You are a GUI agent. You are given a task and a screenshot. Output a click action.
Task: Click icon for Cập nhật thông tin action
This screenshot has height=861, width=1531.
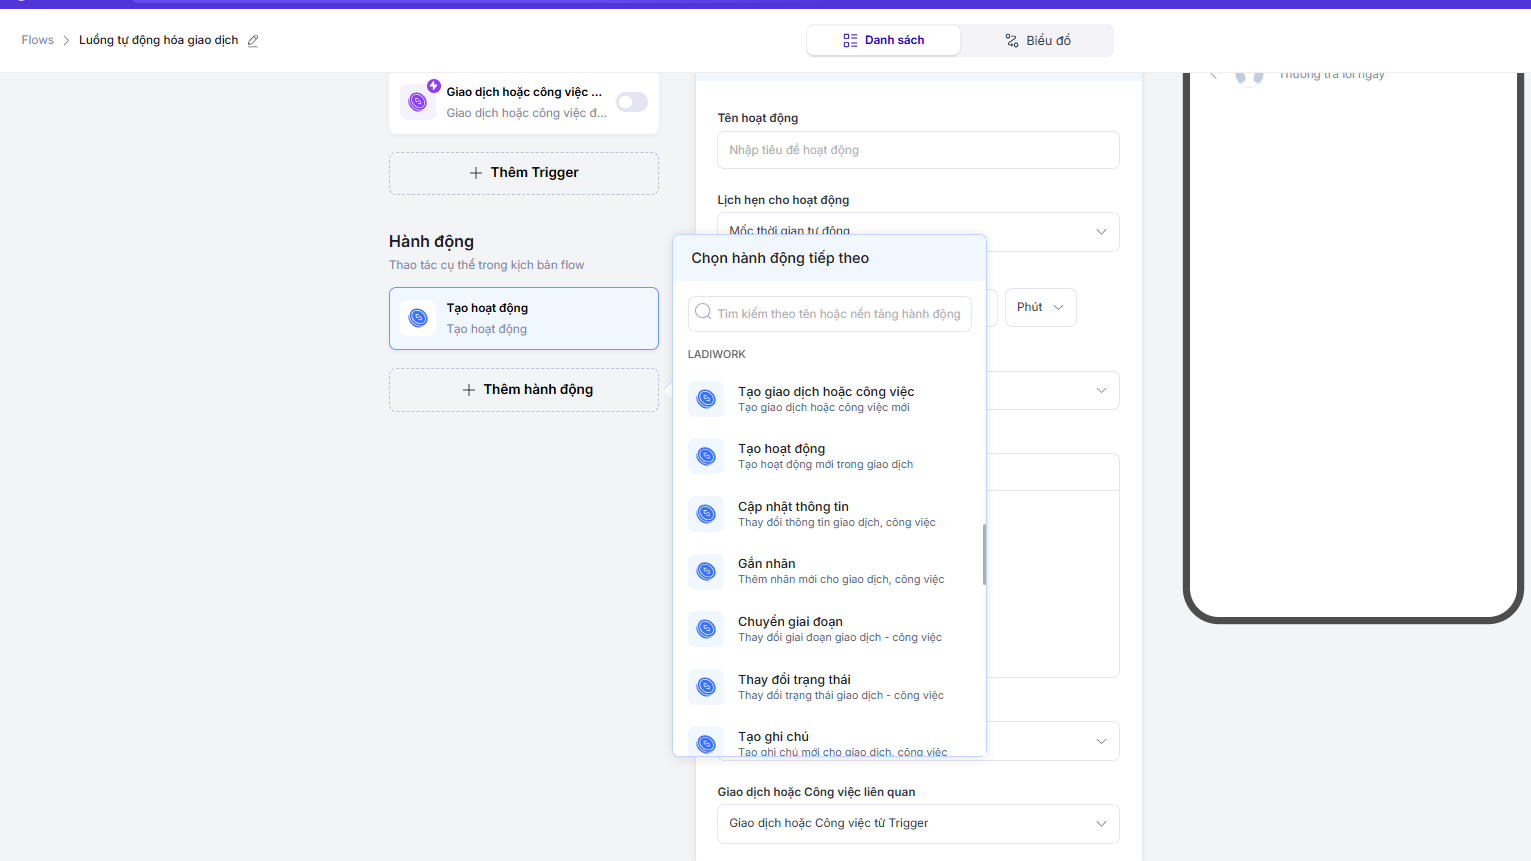pyautogui.click(x=706, y=514)
